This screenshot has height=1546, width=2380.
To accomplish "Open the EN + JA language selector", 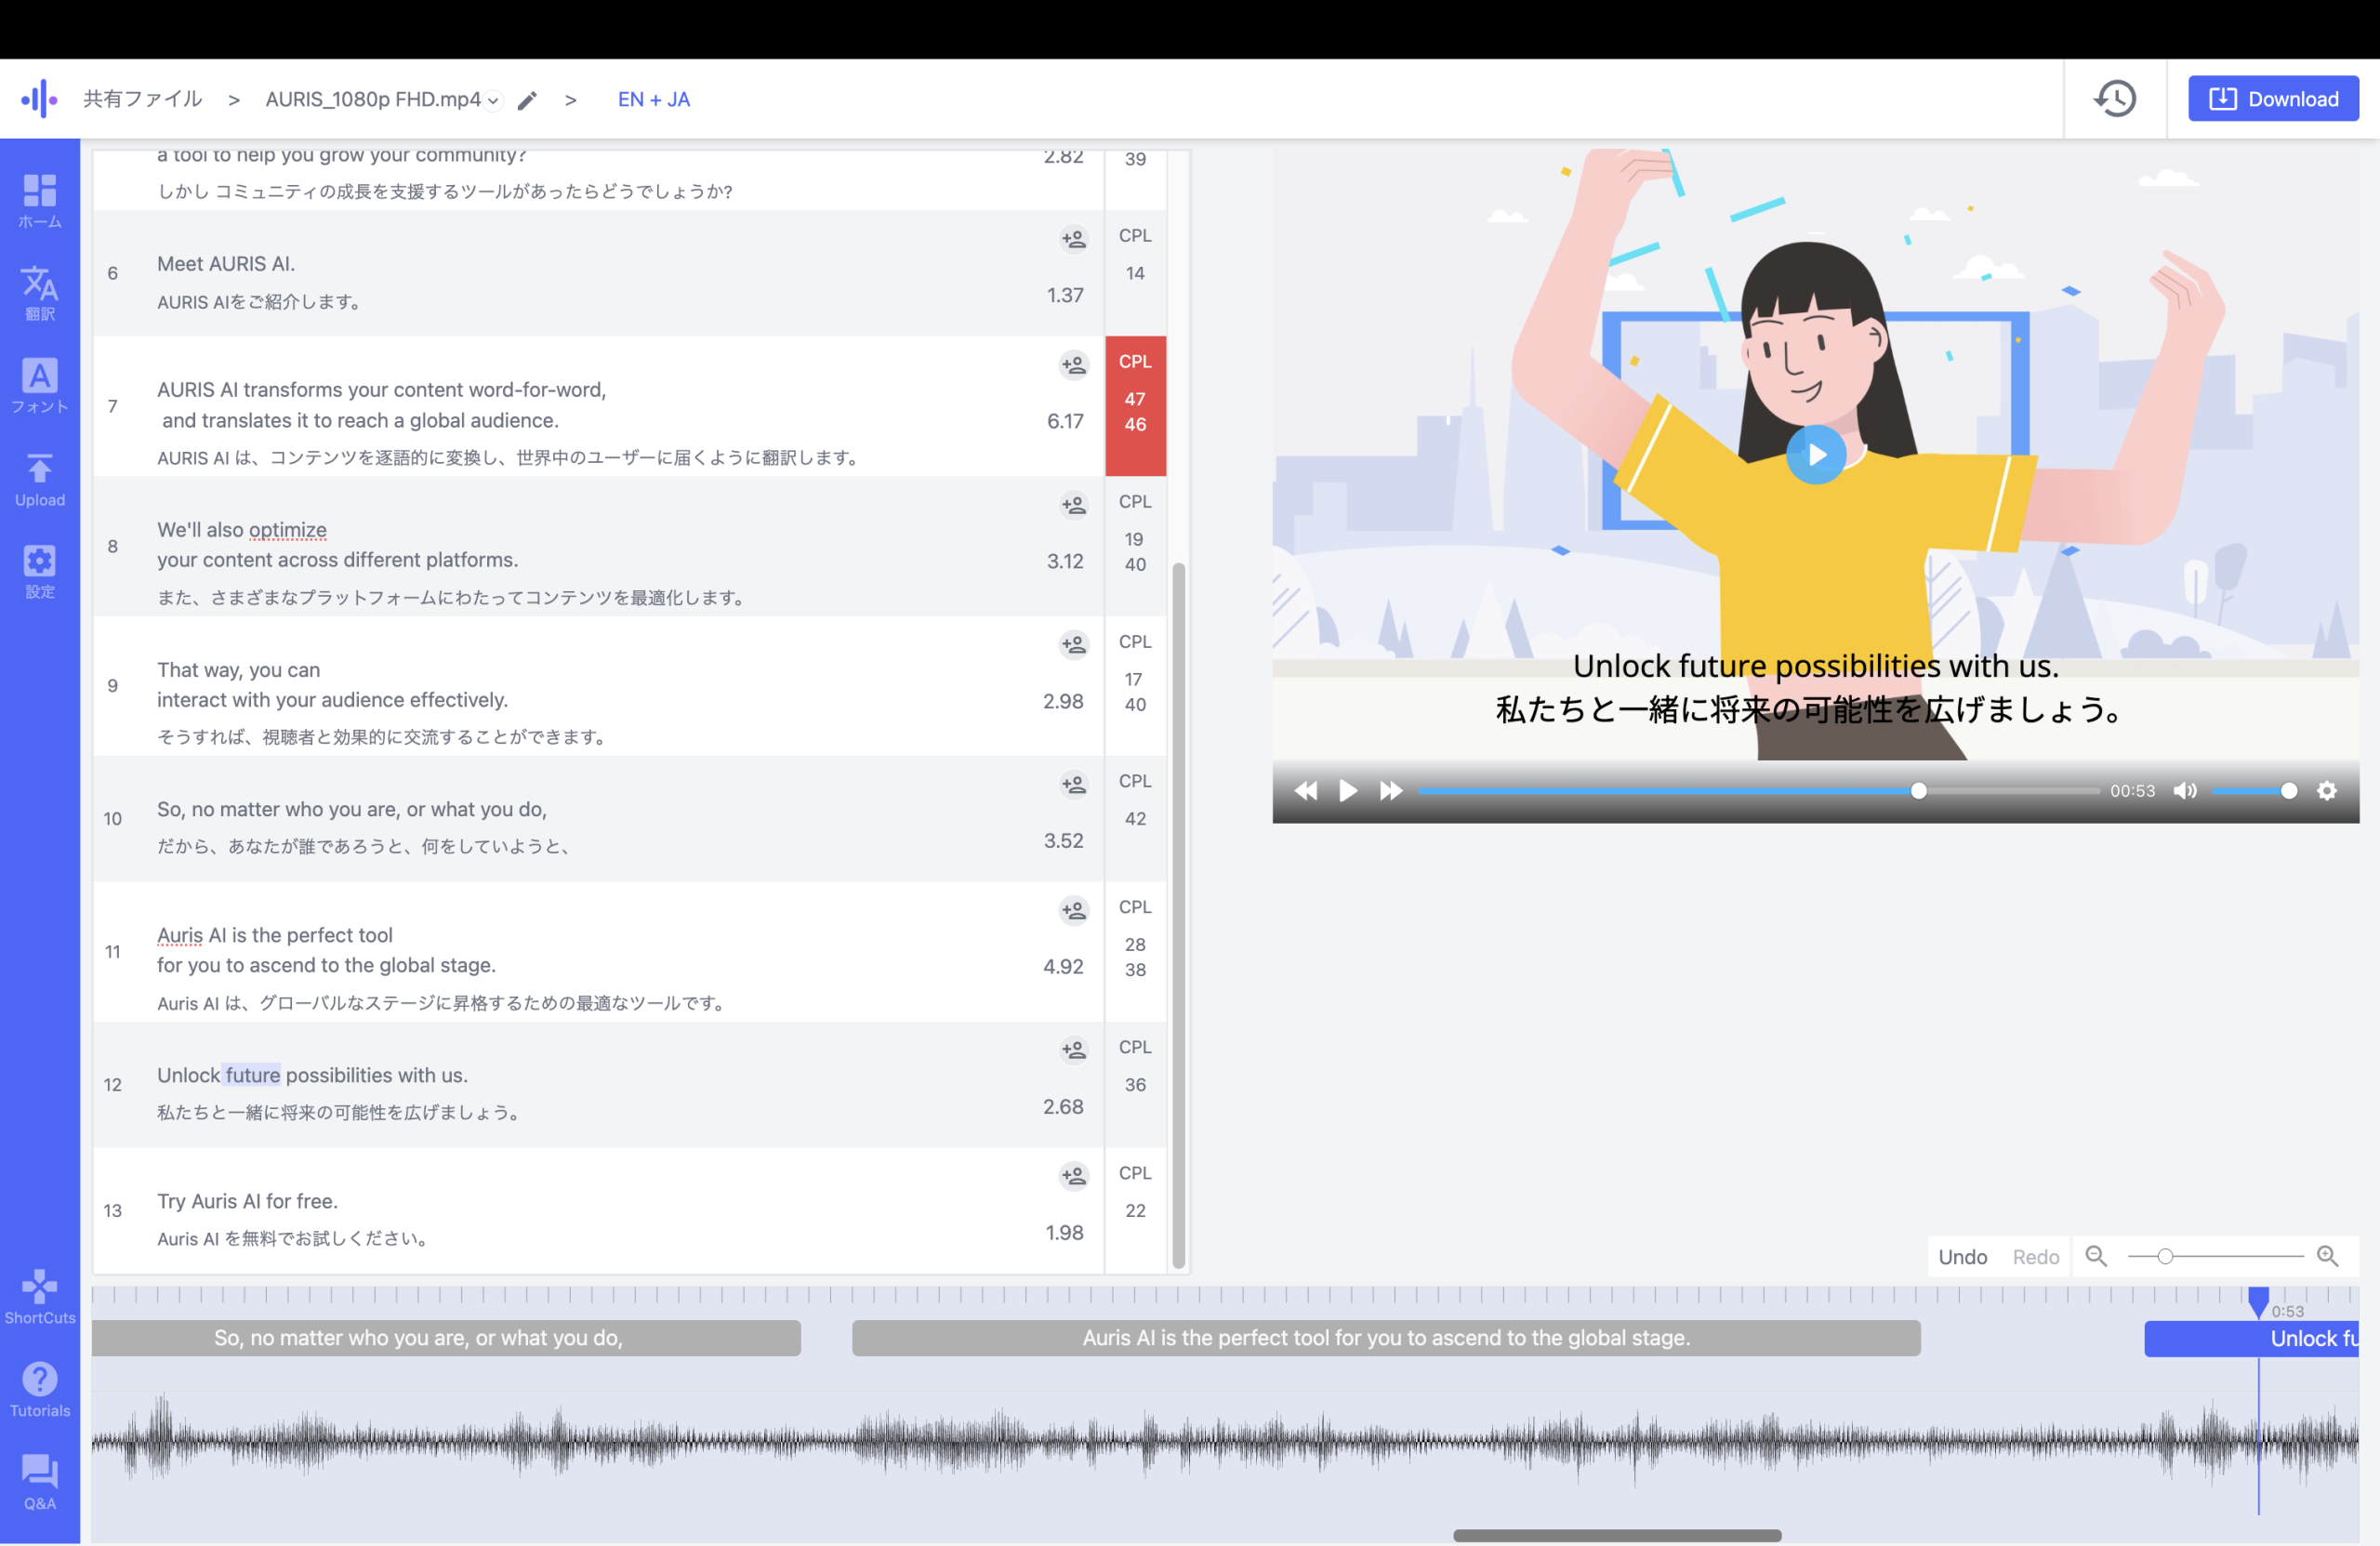I will [x=653, y=99].
